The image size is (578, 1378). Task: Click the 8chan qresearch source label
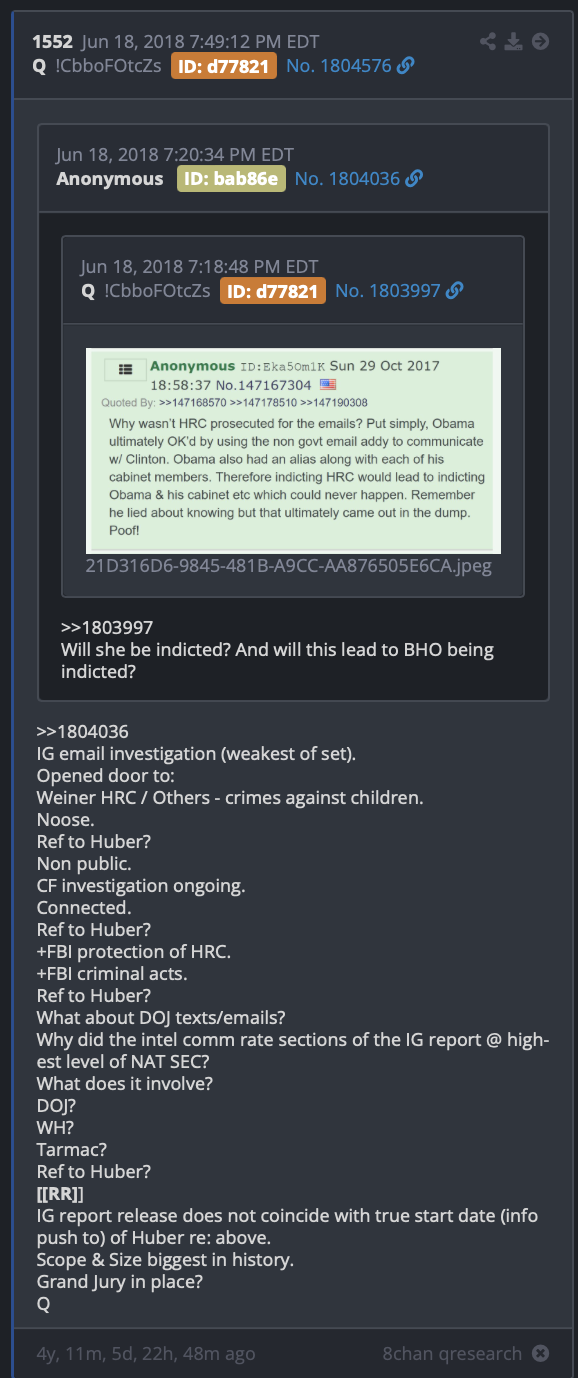coord(452,1353)
